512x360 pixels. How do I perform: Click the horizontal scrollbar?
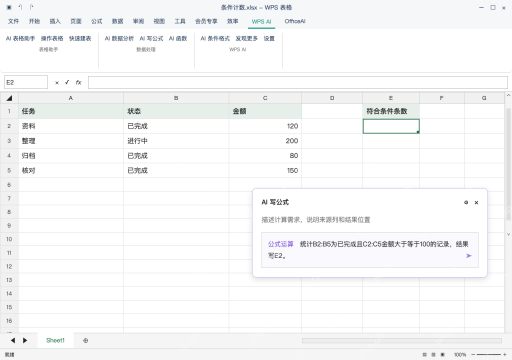402,340
